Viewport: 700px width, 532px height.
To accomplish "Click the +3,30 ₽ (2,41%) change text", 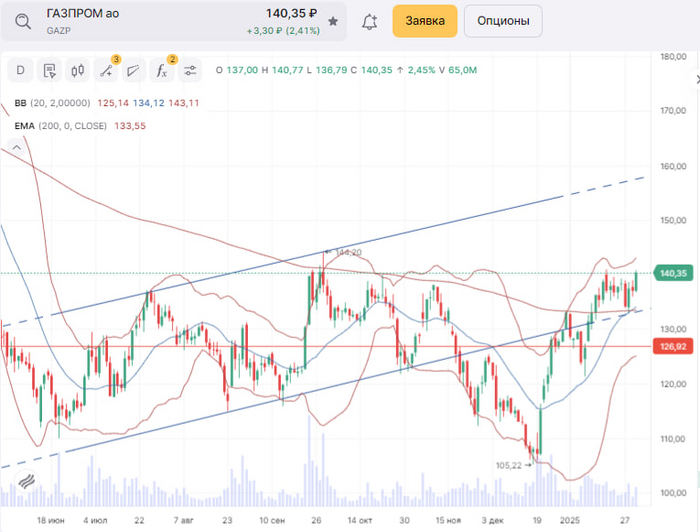I will click(x=283, y=31).
